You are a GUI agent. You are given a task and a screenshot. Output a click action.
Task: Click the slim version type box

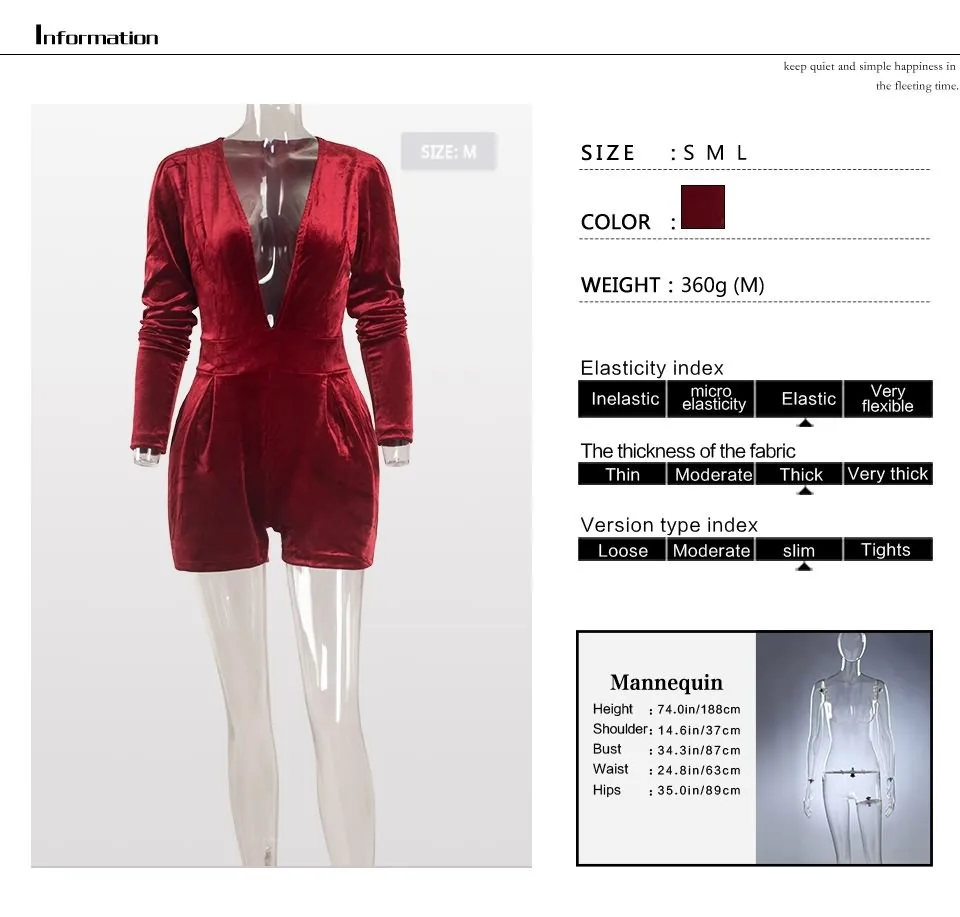(x=800, y=549)
